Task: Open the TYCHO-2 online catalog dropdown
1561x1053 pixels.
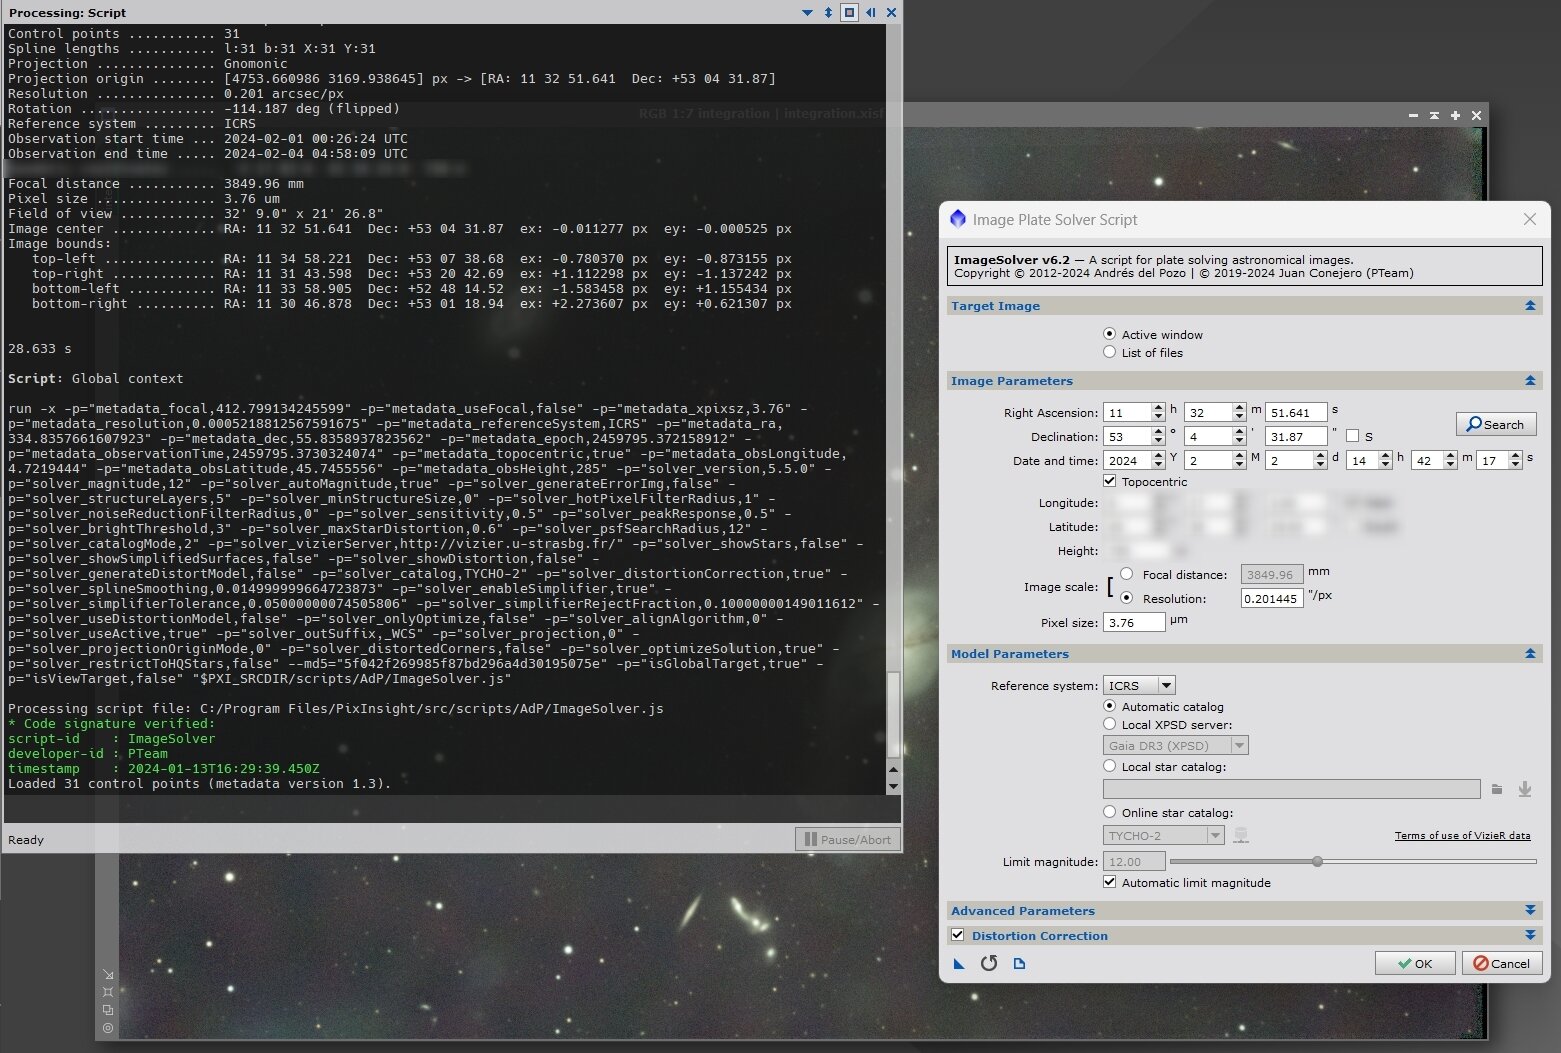Action: click(x=1164, y=835)
